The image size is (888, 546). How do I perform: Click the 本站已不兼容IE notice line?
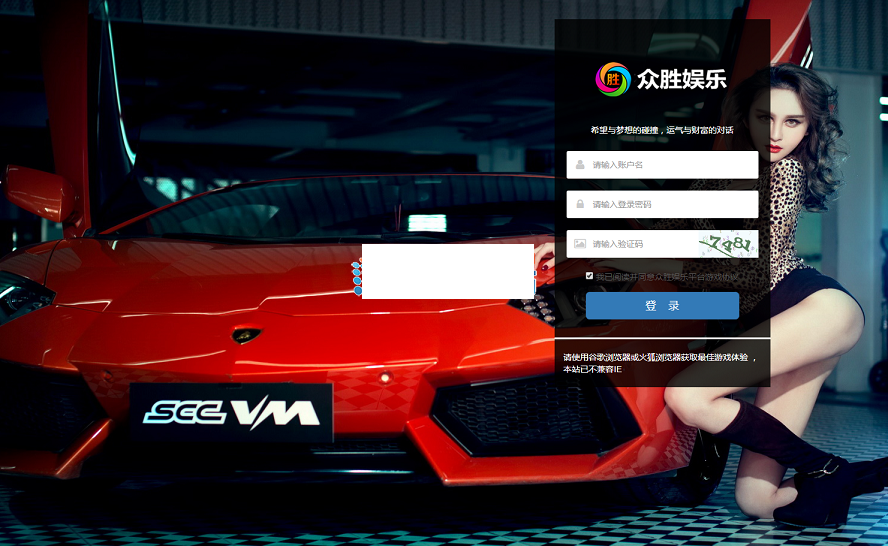click(x=592, y=369)
